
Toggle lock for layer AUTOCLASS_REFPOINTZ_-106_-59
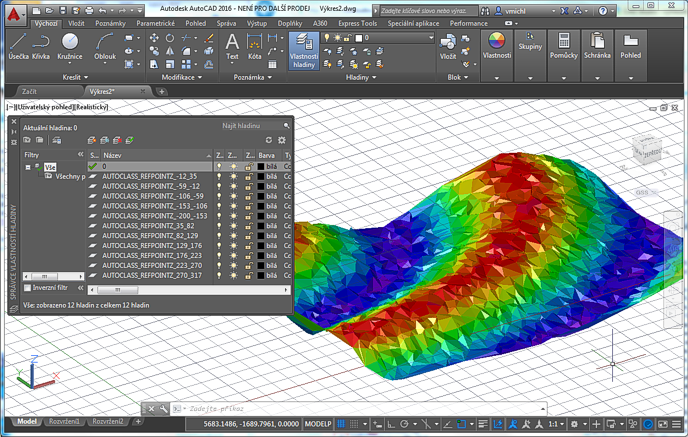click(x=249, y=196)
